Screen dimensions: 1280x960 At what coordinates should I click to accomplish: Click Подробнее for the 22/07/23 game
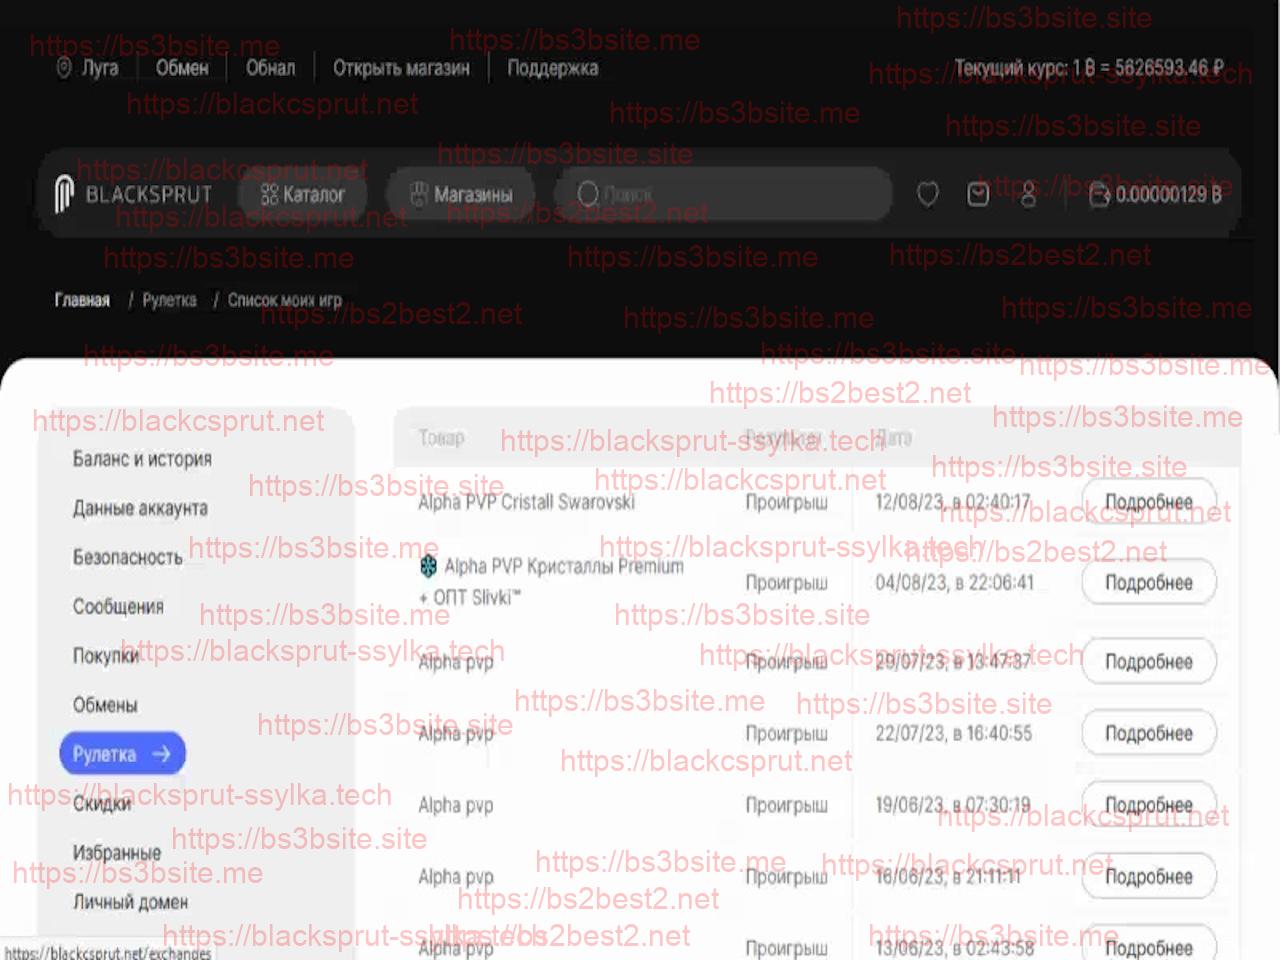click(x=1149, y=734)
